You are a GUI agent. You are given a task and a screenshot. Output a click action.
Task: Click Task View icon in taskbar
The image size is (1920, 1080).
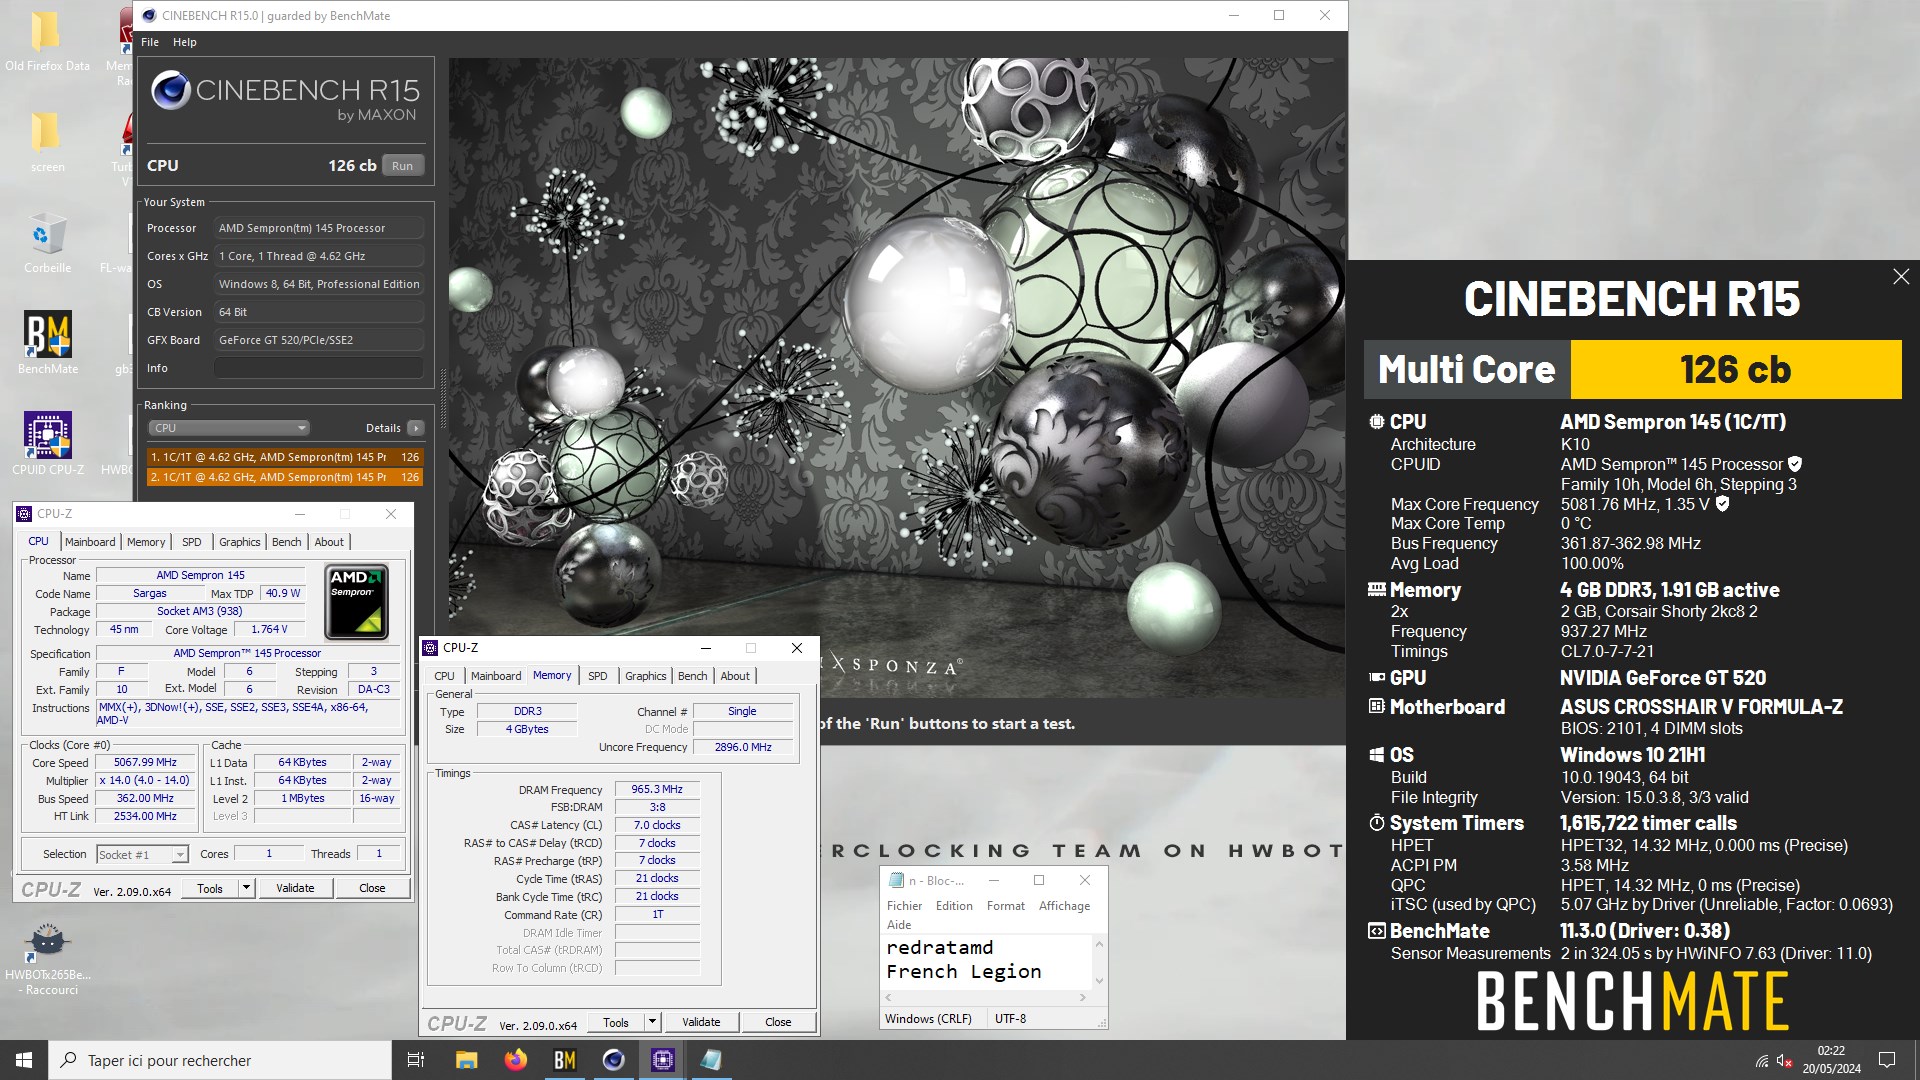pos(416,1060)
